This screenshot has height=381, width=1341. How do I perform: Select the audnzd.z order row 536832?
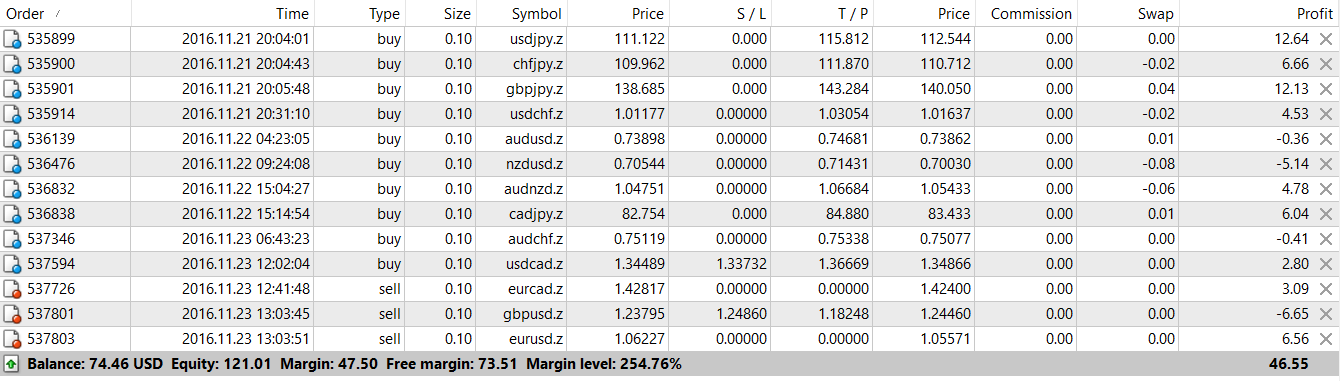(670, 189)
